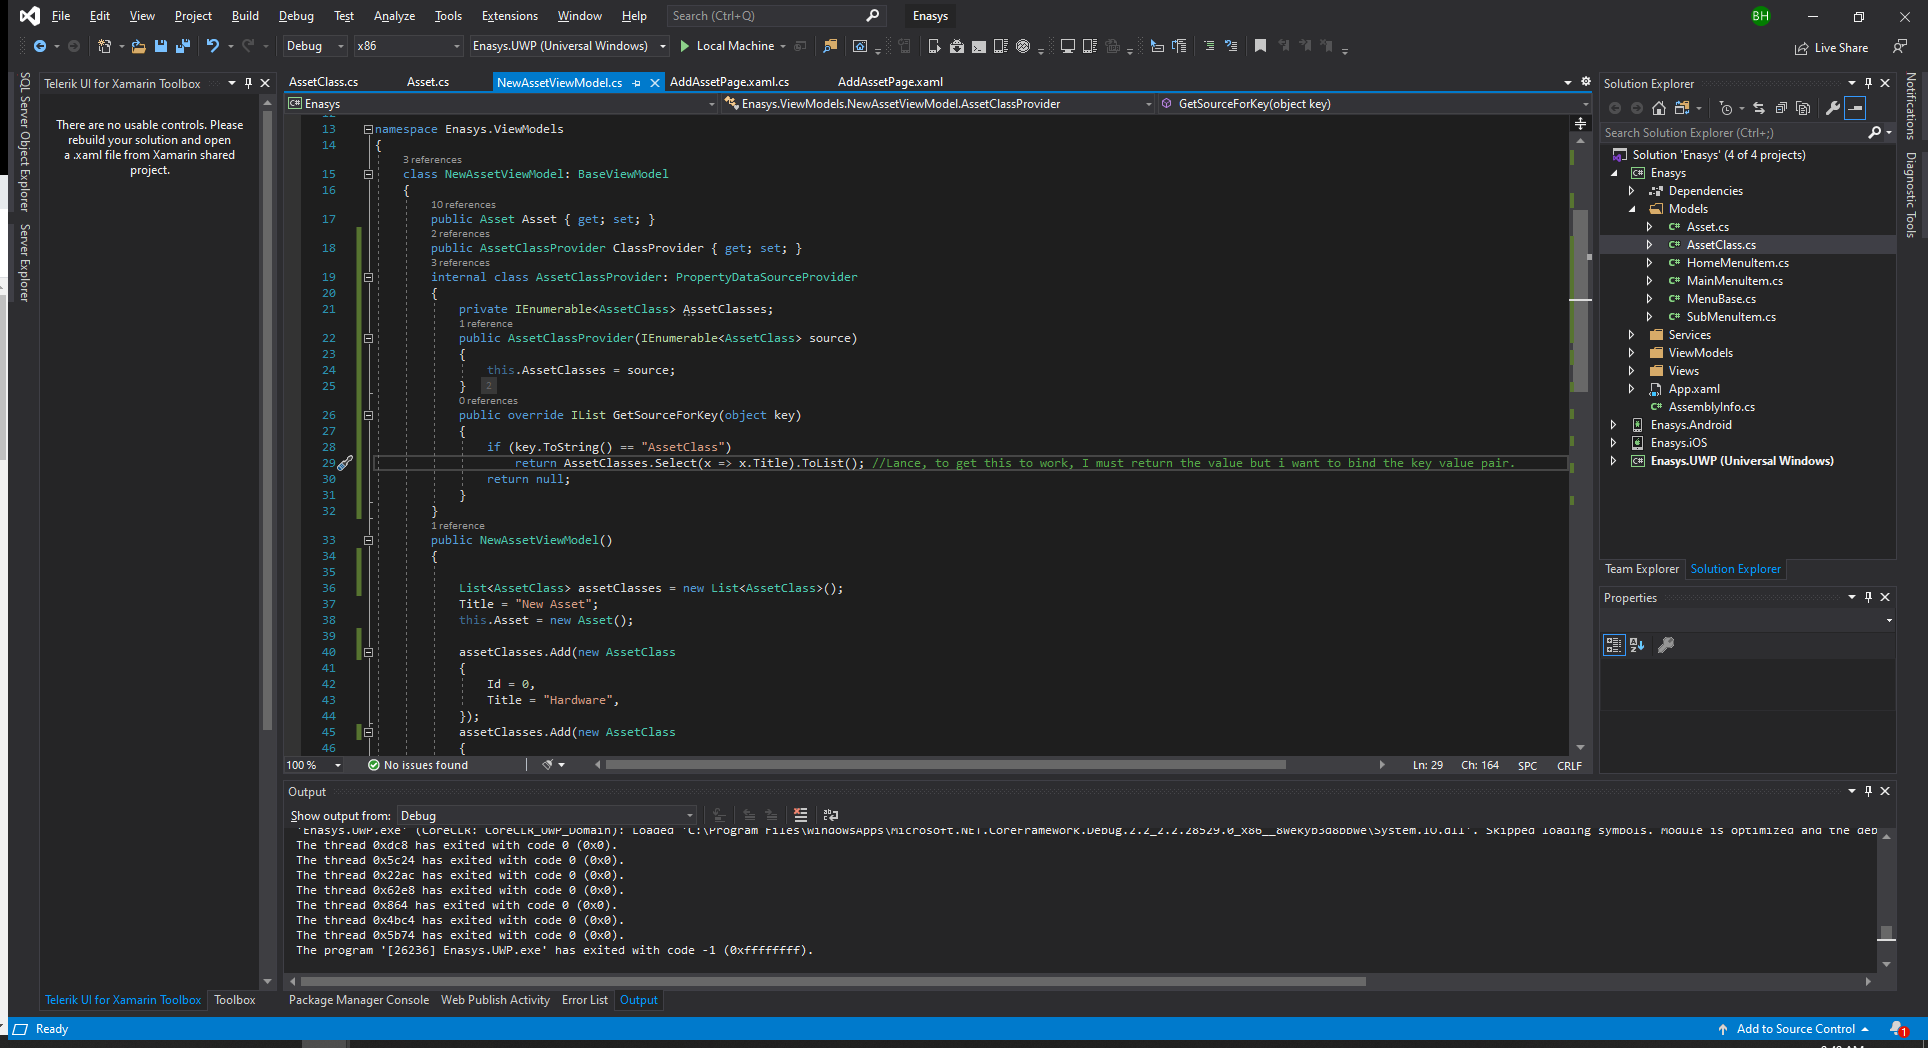Open the 'Show output from' dropdown

coord(546,816)
